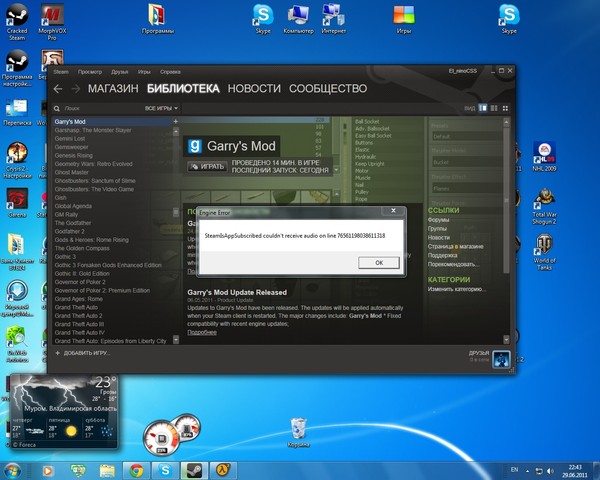Switch to the МАГАЗИН tab
600x480 pixels.
click(x=113, y=89)
